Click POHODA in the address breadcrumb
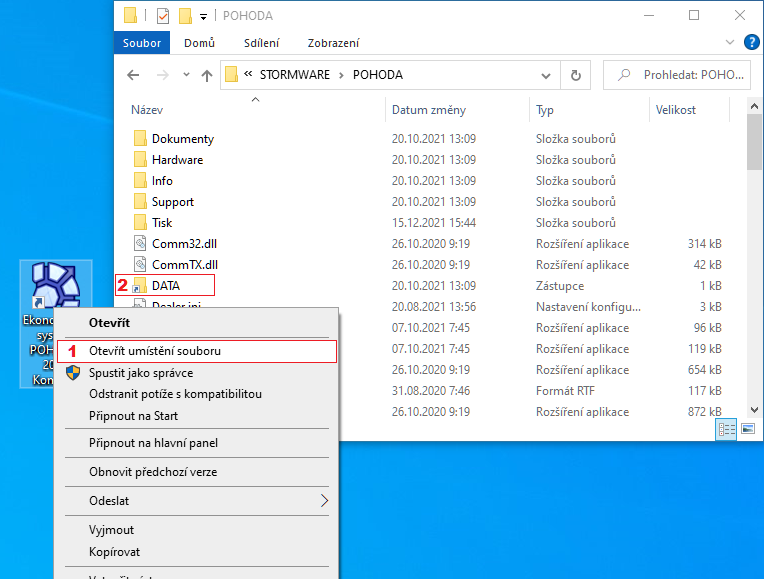The height and width of the screenshot is (579, 764). (378, 75)
